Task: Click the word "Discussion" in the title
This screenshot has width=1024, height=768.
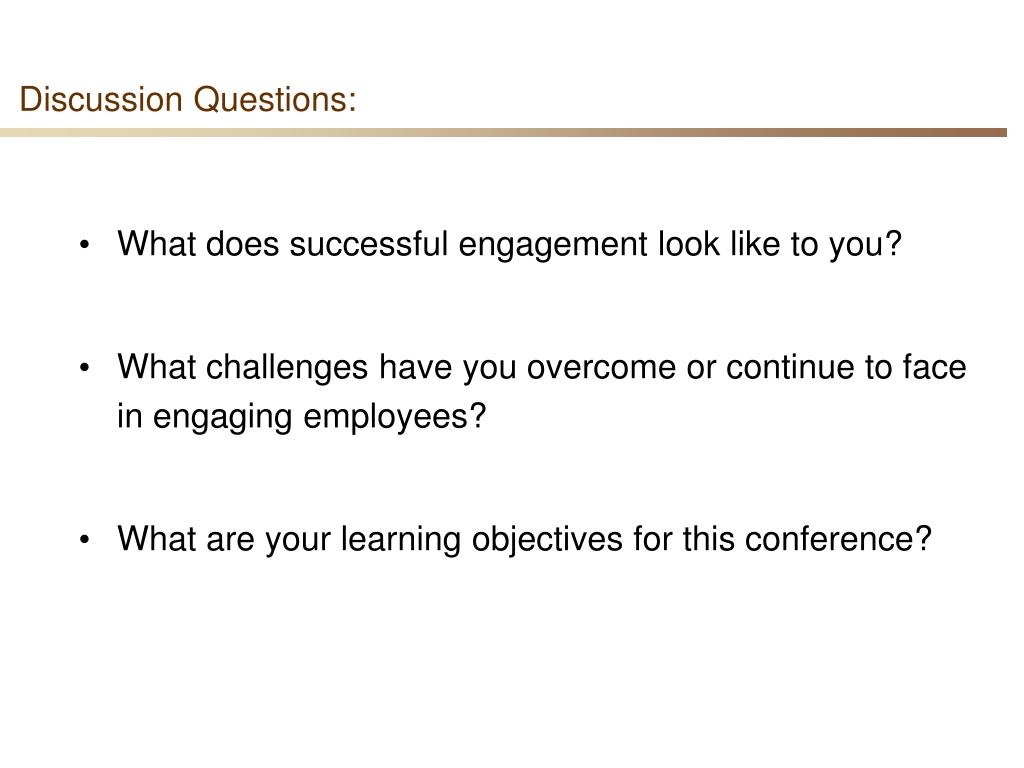Action: point(101,100)
